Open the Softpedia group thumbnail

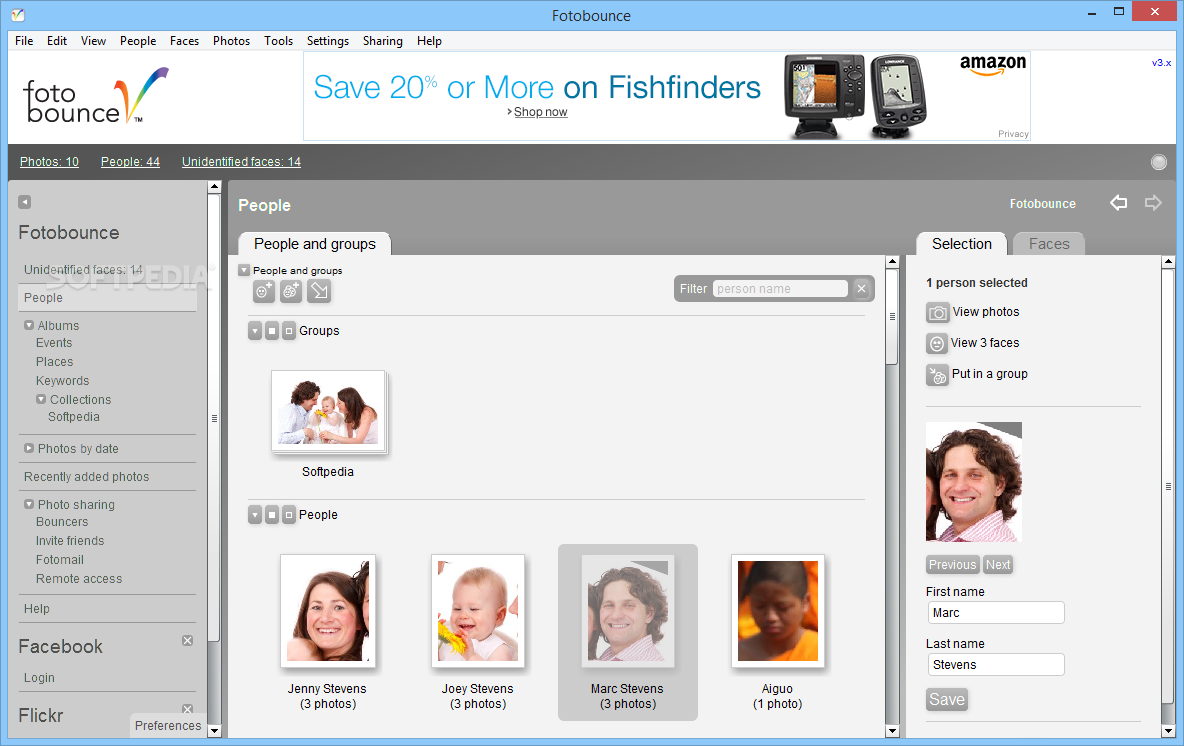pos(328,412)
